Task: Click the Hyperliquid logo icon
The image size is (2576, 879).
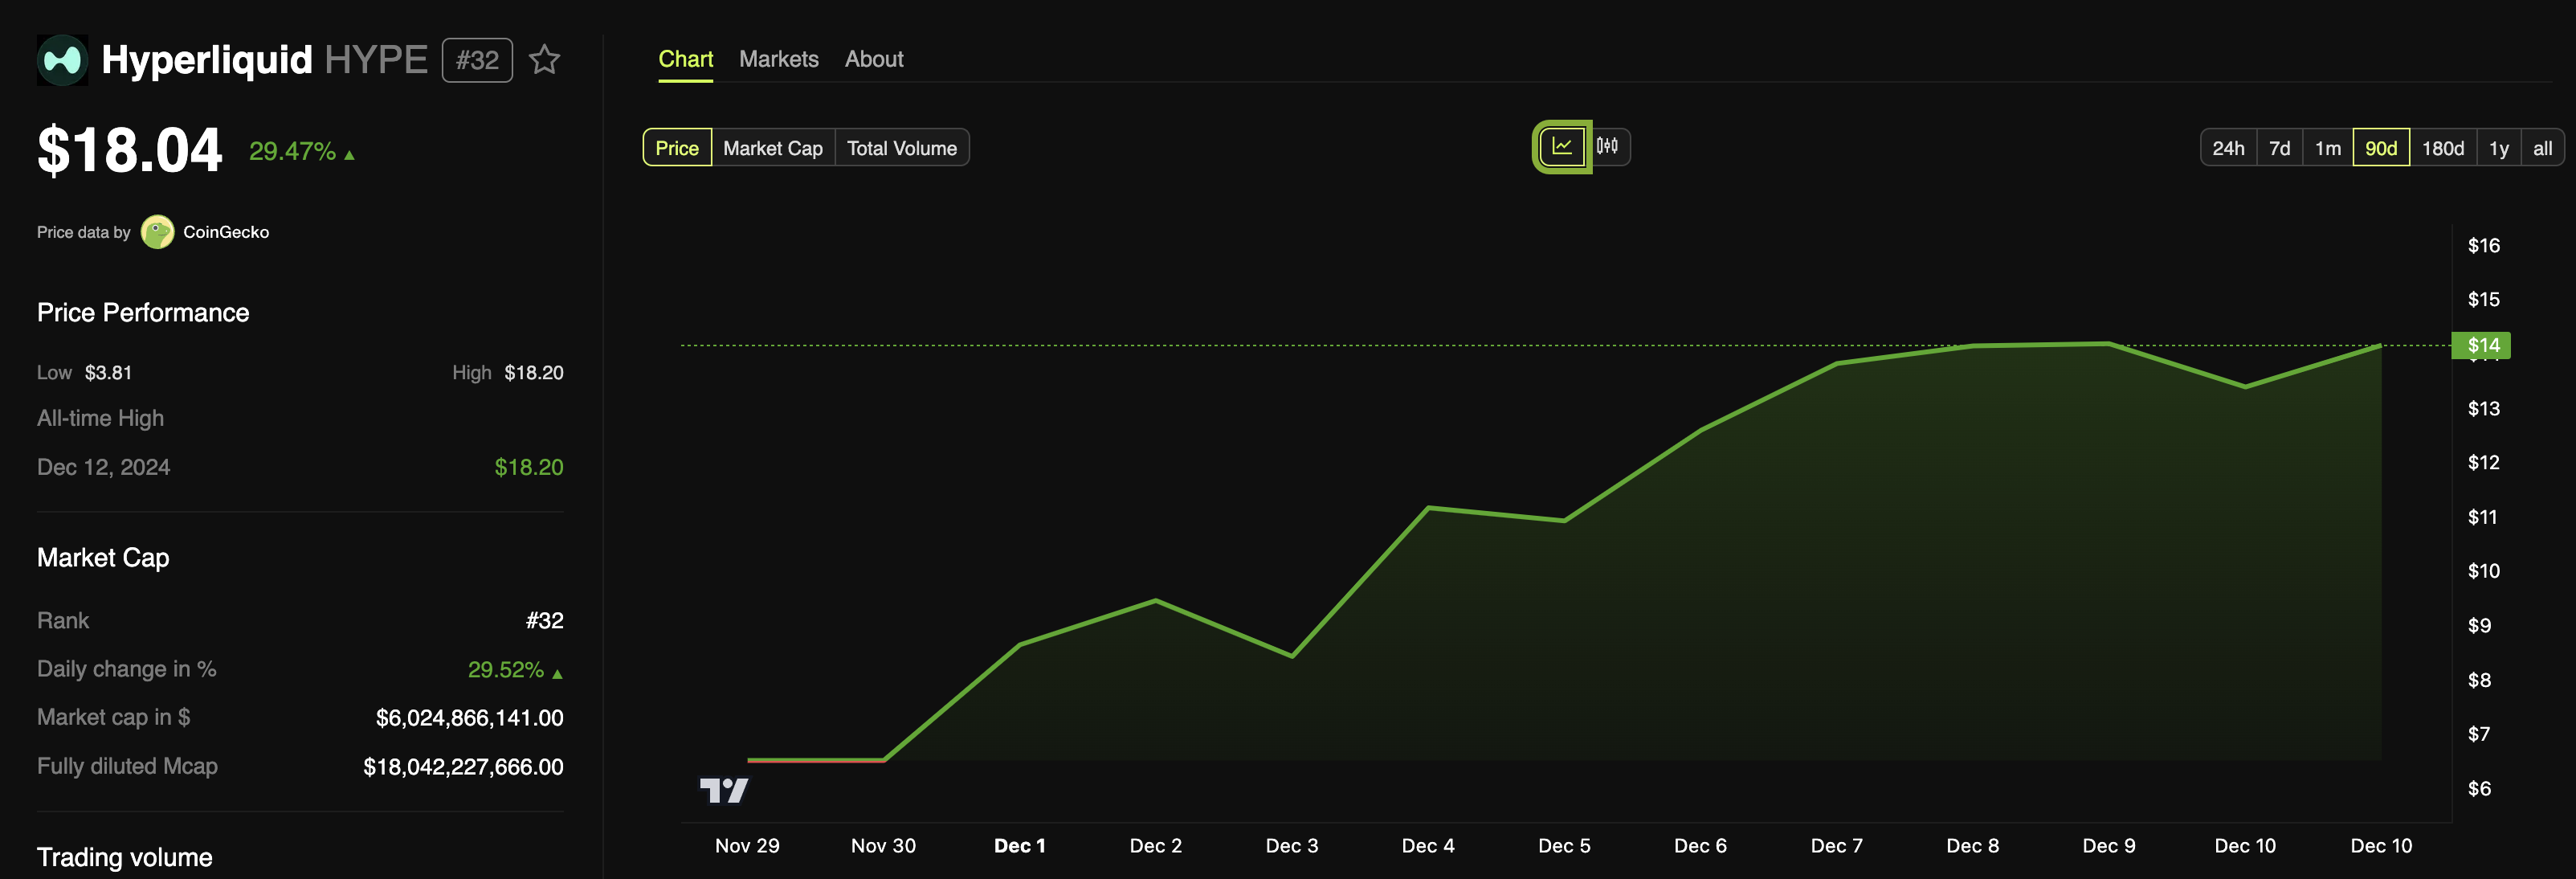Action: 62,60
